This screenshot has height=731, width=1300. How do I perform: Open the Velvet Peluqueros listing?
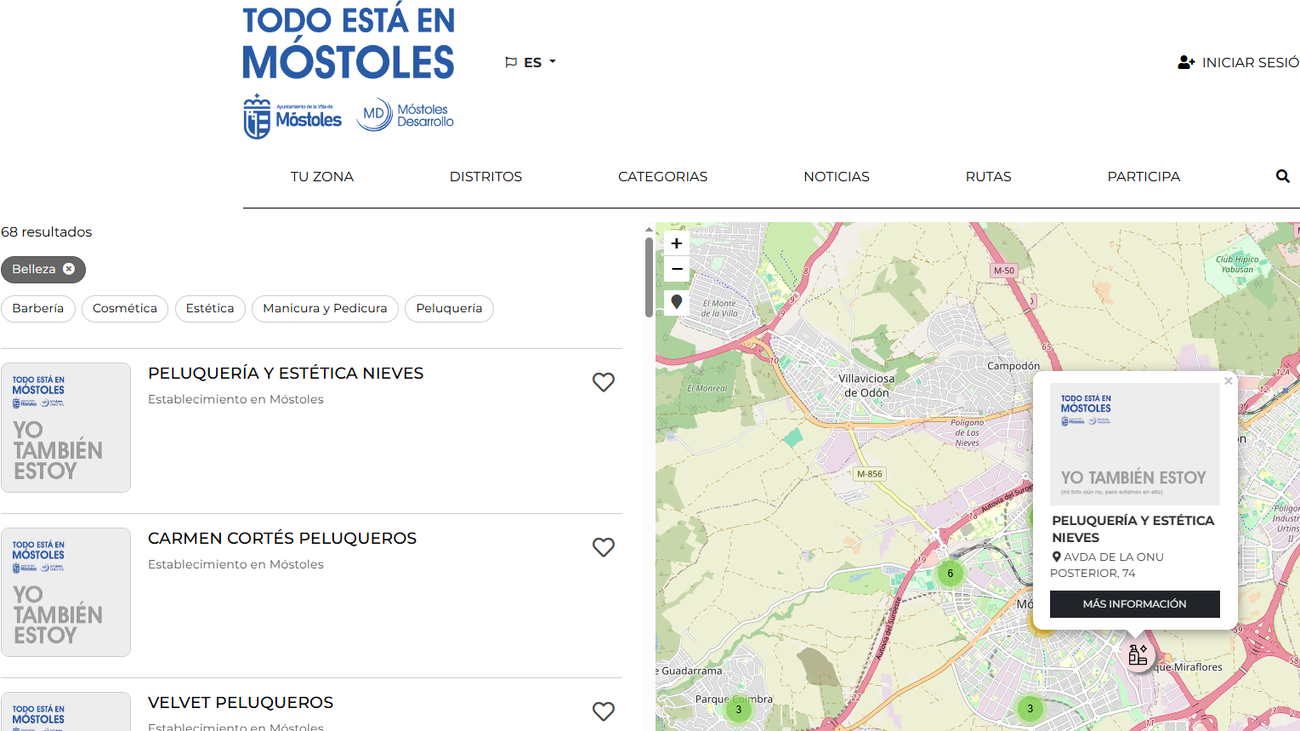click(x=240, y=702)
